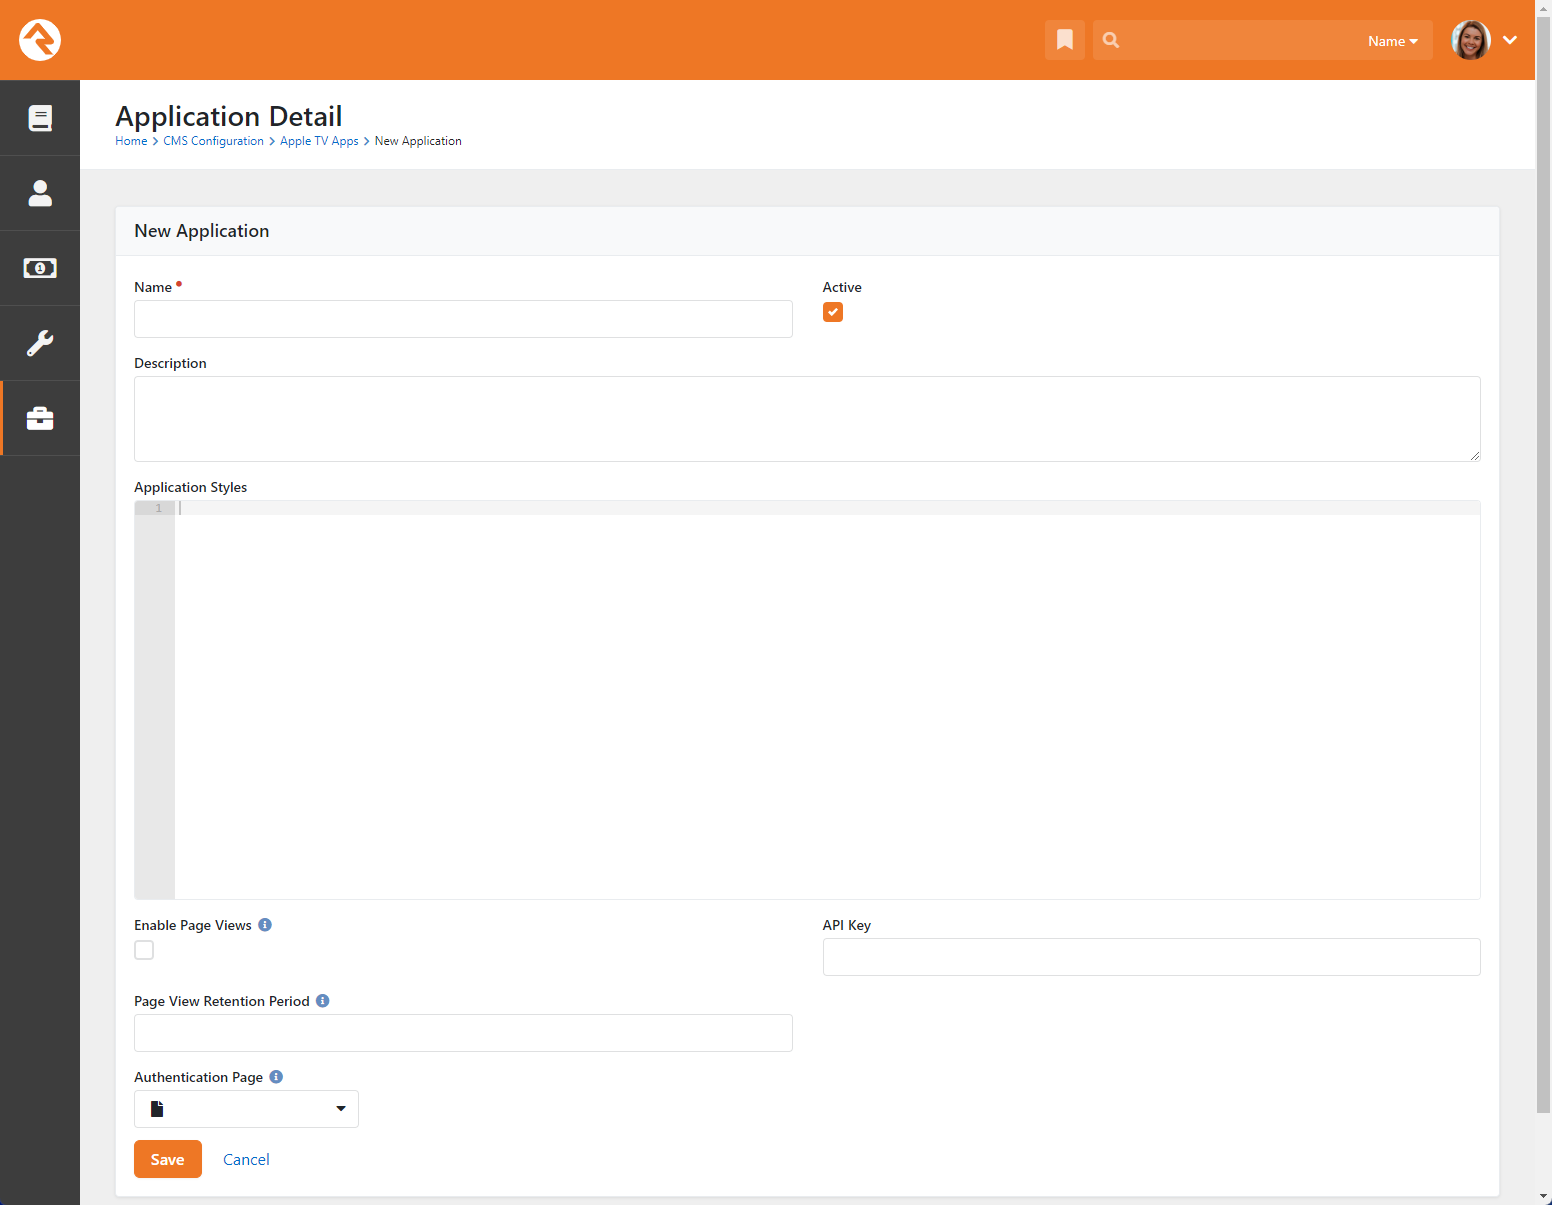Click the Rock RMS logo icon
The width and height of the screenshot is (1552, 1205).
40,40
